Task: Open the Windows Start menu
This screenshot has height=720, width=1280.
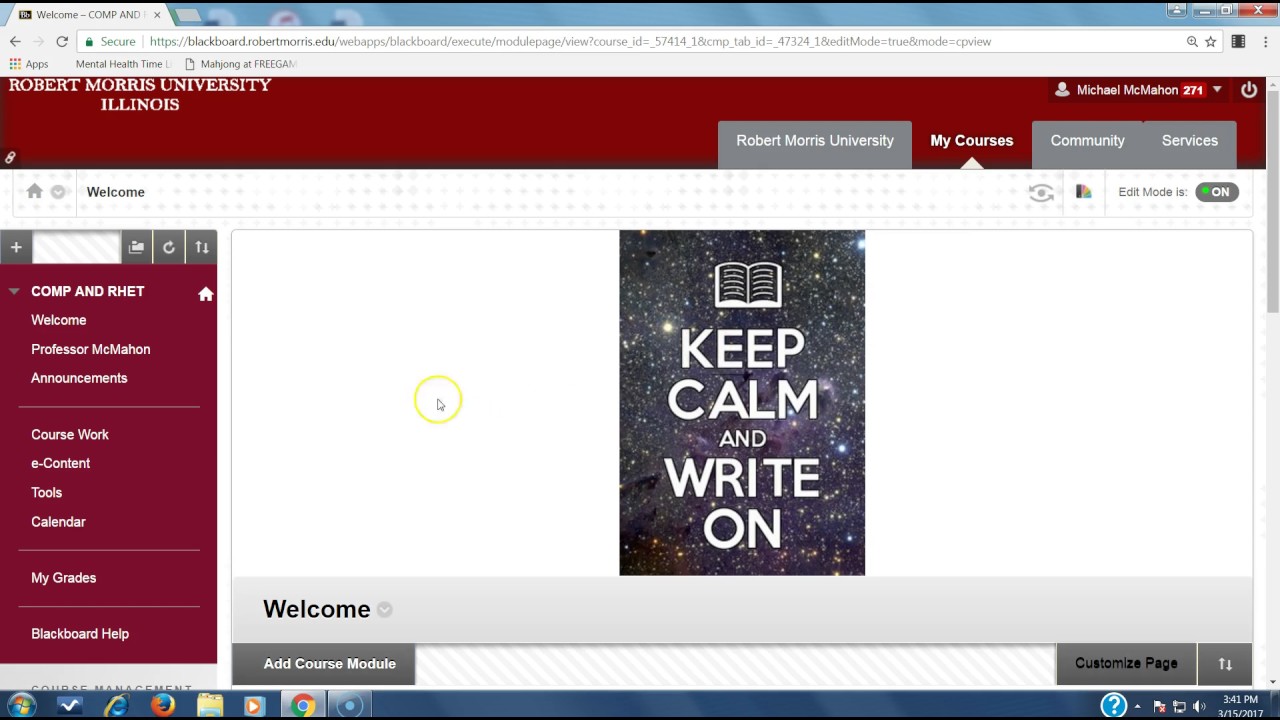Action: pos(21,705)
